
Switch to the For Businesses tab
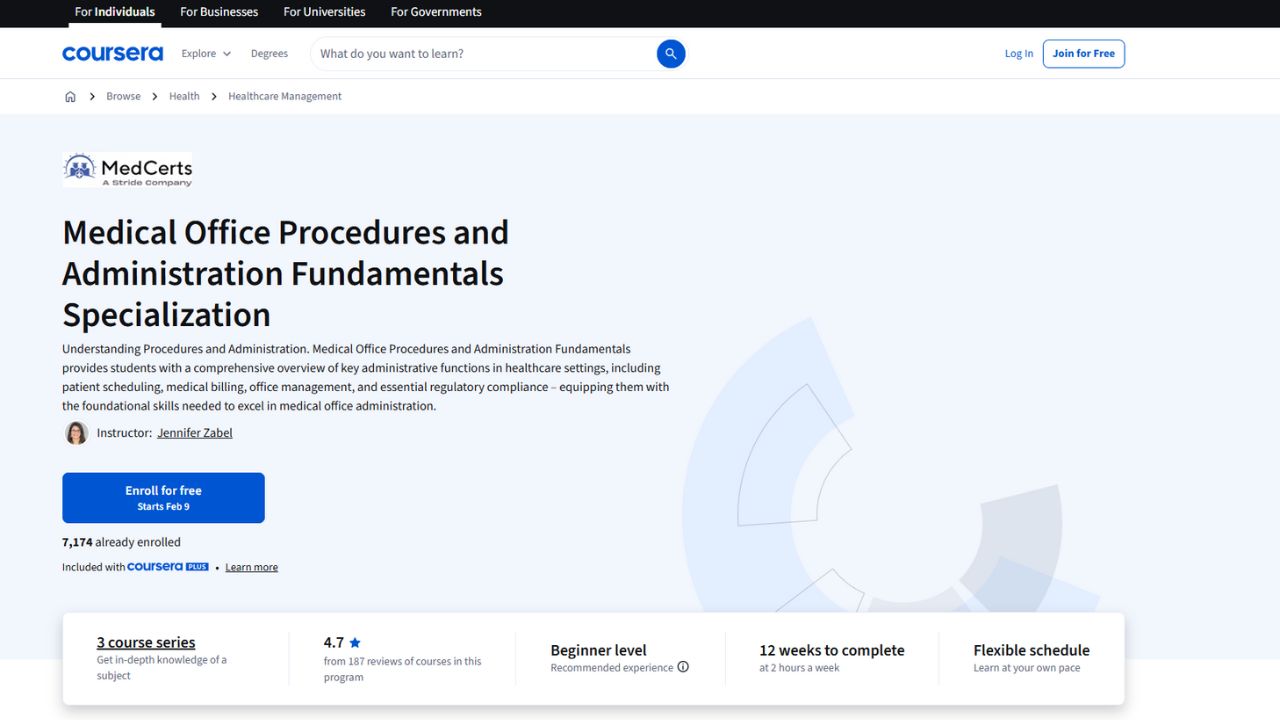219,12
